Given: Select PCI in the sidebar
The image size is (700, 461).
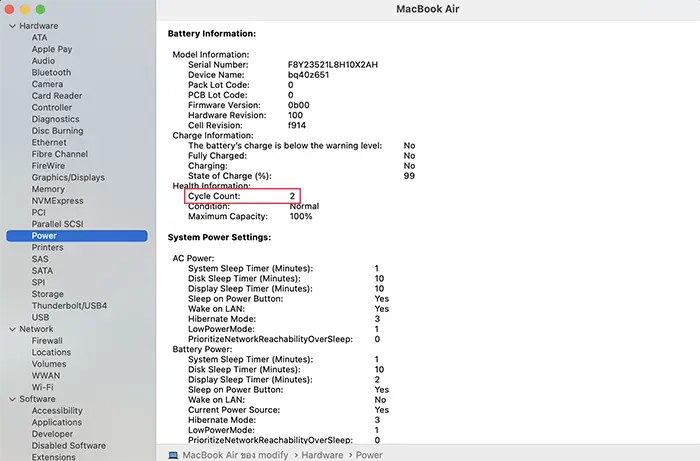Looking at the screenshot, I should [39, 212].
